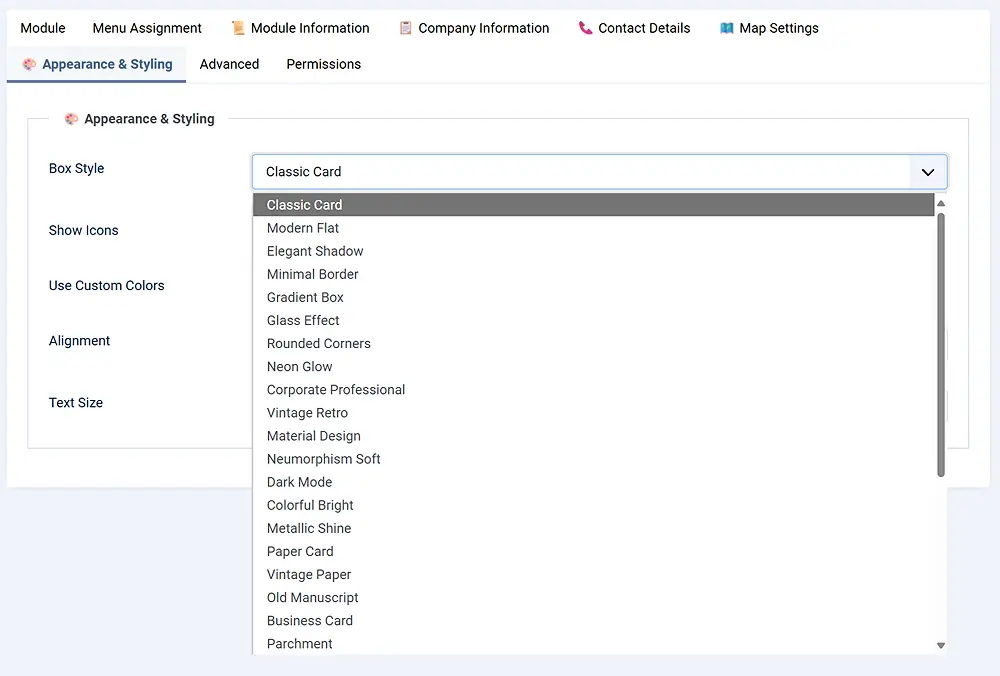Viewport: 1000px width, 676px height.
Task: Select Old Manuscript box style
Action: click(x=312, y=597)
